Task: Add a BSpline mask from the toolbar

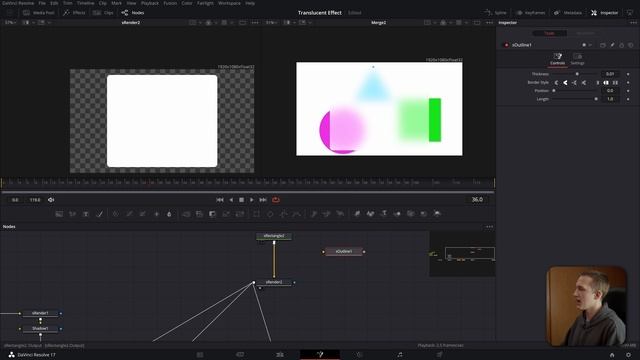Action: click(x=297, y=214)
